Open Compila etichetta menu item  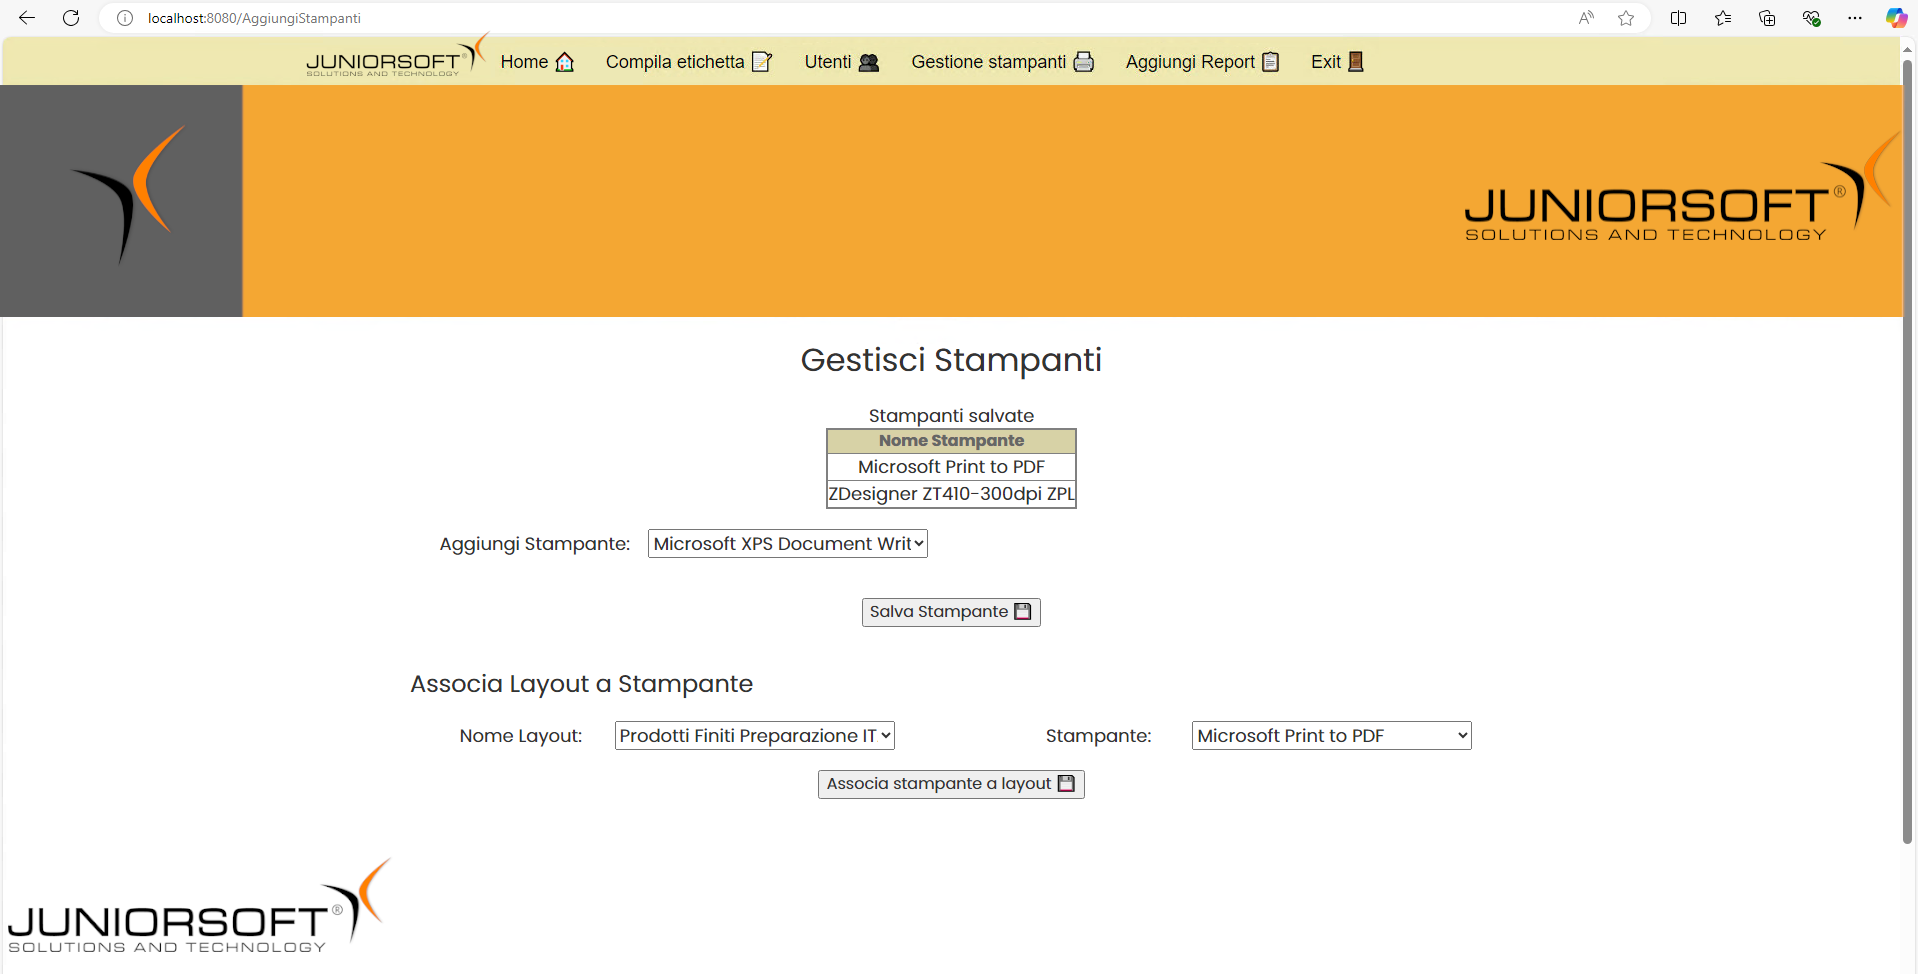tap(689, 62)
